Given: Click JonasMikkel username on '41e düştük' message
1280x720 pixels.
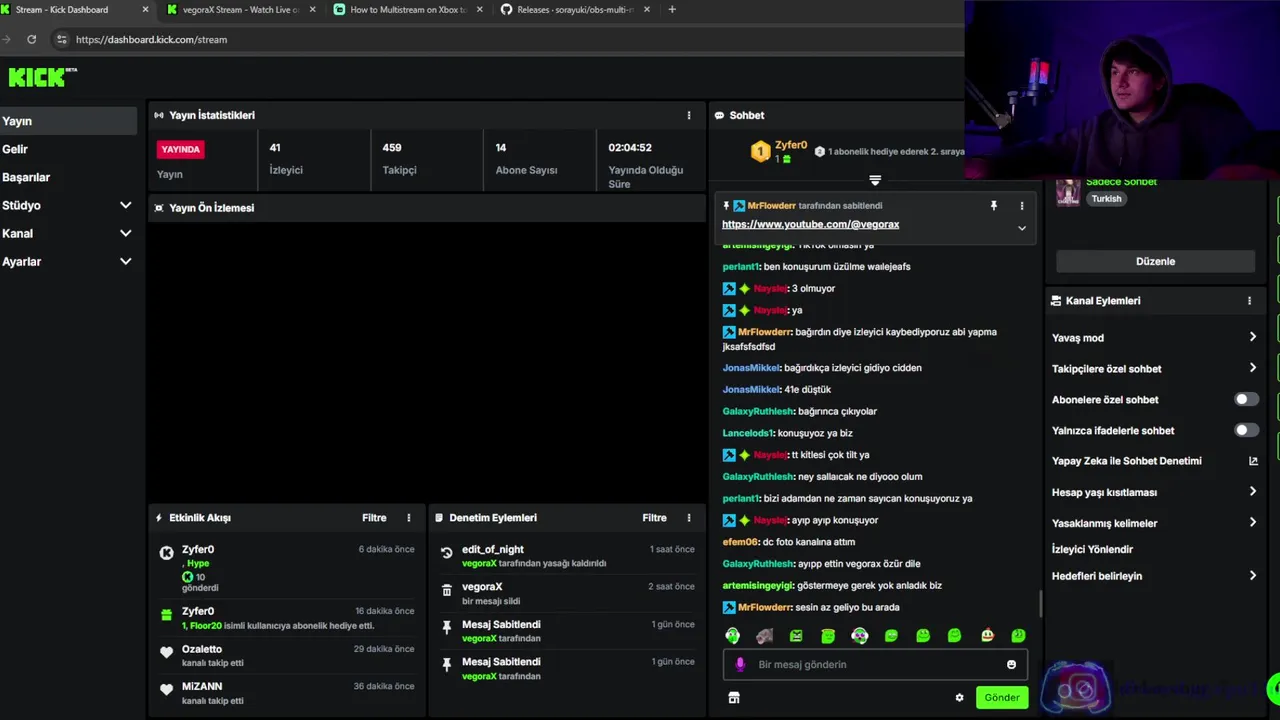Looking at the screenshot, I should coord(750,389).
